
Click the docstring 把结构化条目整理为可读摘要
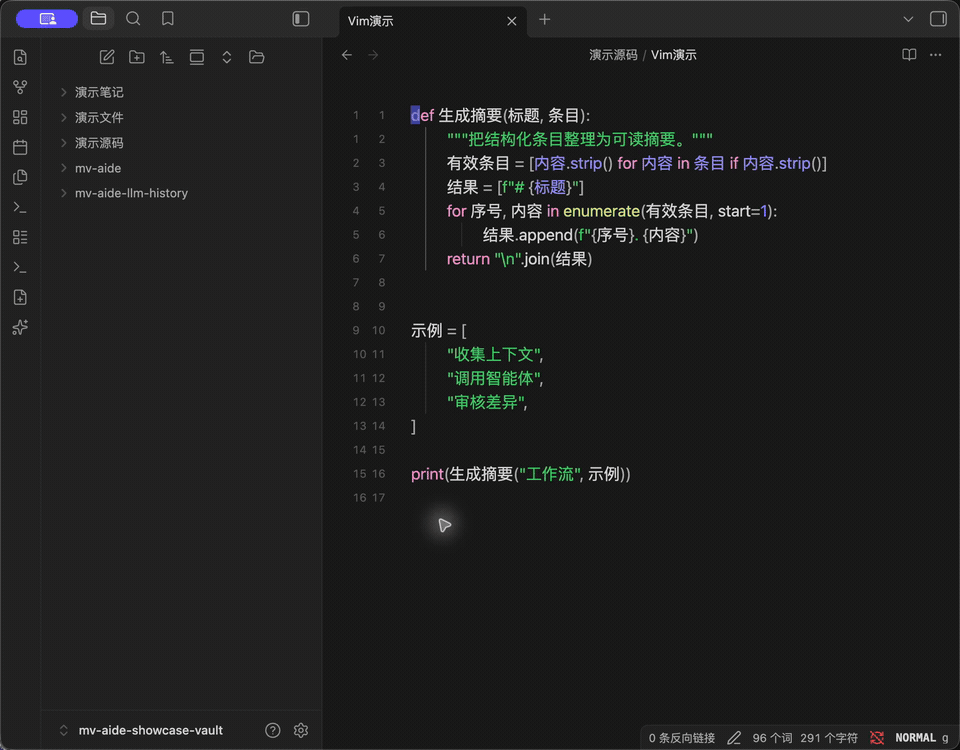[x=580, y=140]
